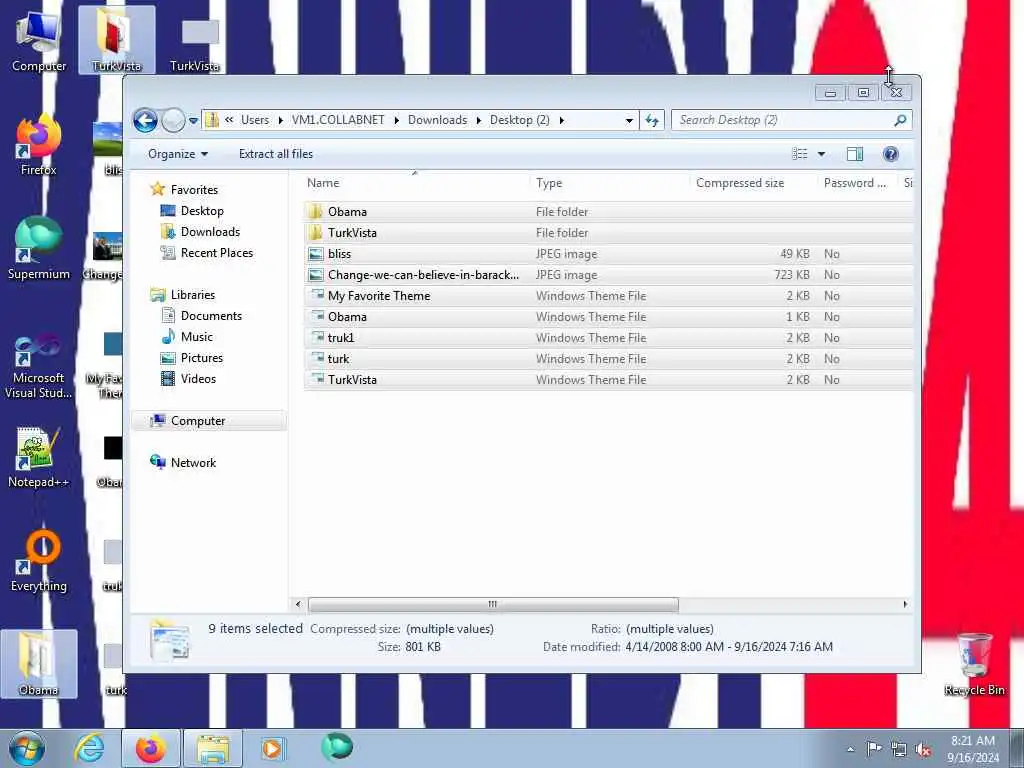Open the recent pages dropdown beside forward arrow
This screenshot has width=1024, height=768.
(x=193, y=120)
